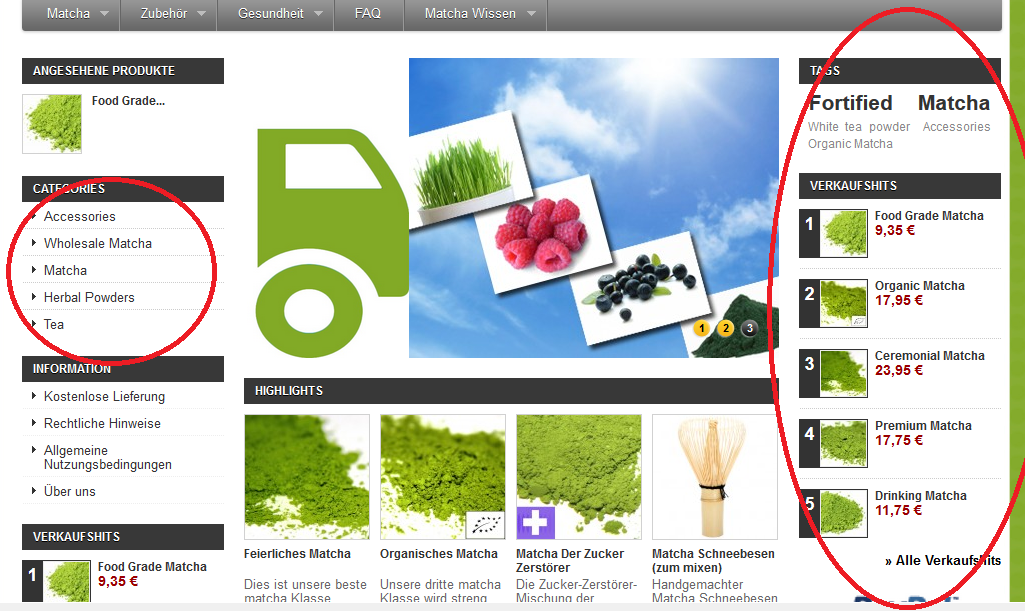Screen dimensions: 1025x611
Task: Click the rank 2 Organic Matcha thumbnail
Action: [x=844, y=303]
